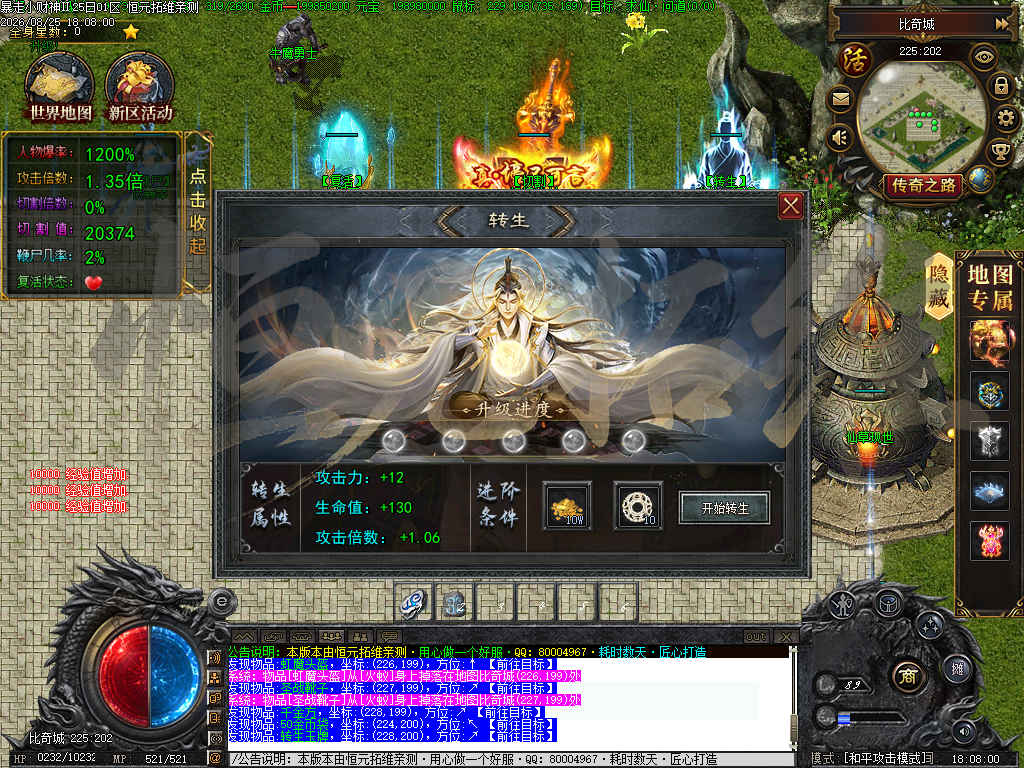Click the first upgrade progress orb
Screen dimensions: 1024x768
394,441
